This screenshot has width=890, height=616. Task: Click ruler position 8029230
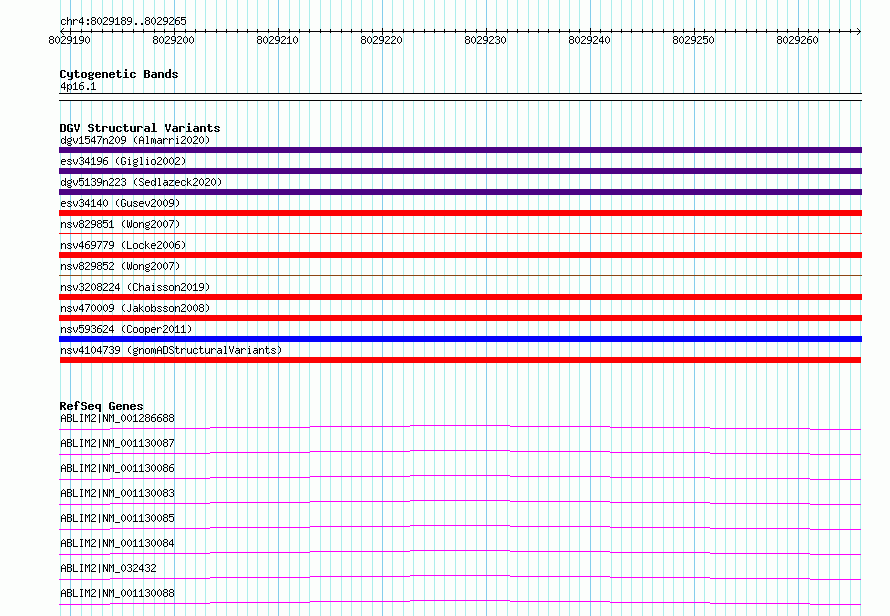tap(485, 40)
